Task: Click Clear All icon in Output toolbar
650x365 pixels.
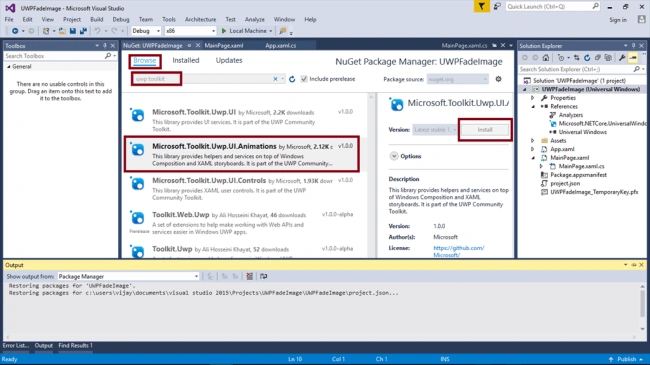Action: click(250, 276)
